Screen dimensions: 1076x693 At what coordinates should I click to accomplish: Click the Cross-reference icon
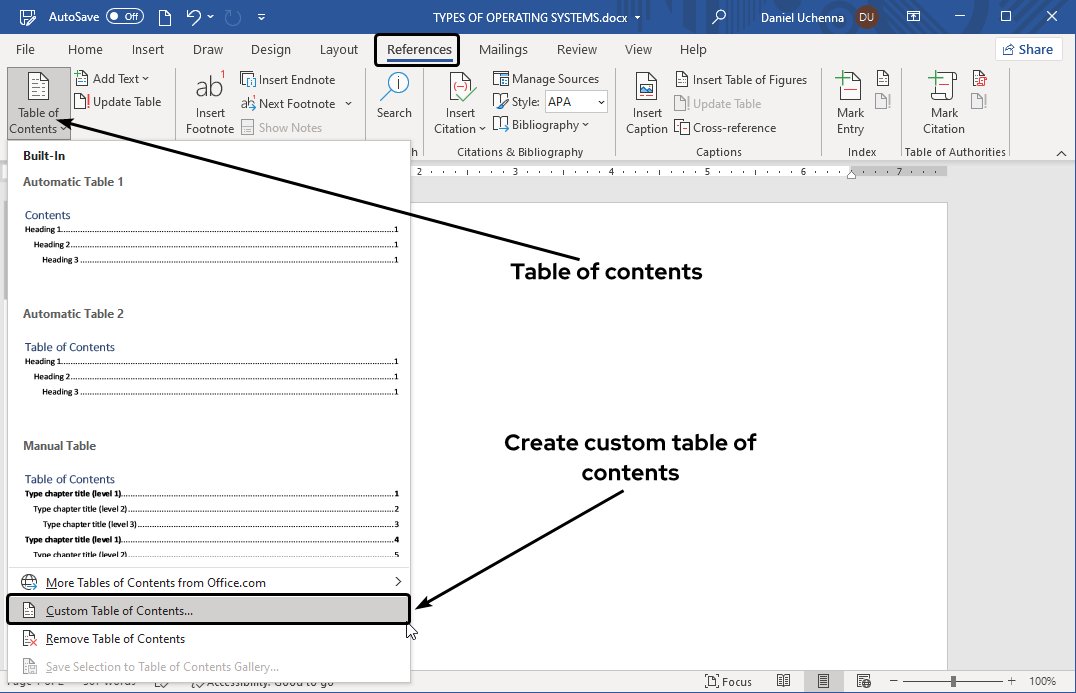coord(724,127)
